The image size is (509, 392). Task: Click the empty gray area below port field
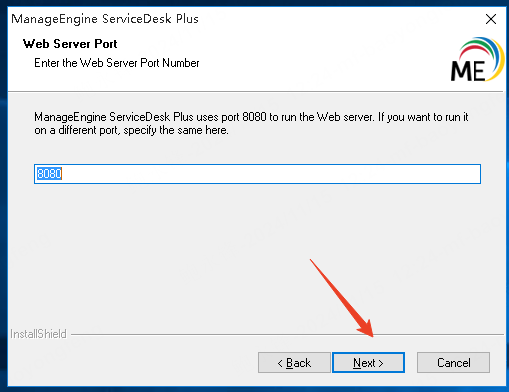257,253
